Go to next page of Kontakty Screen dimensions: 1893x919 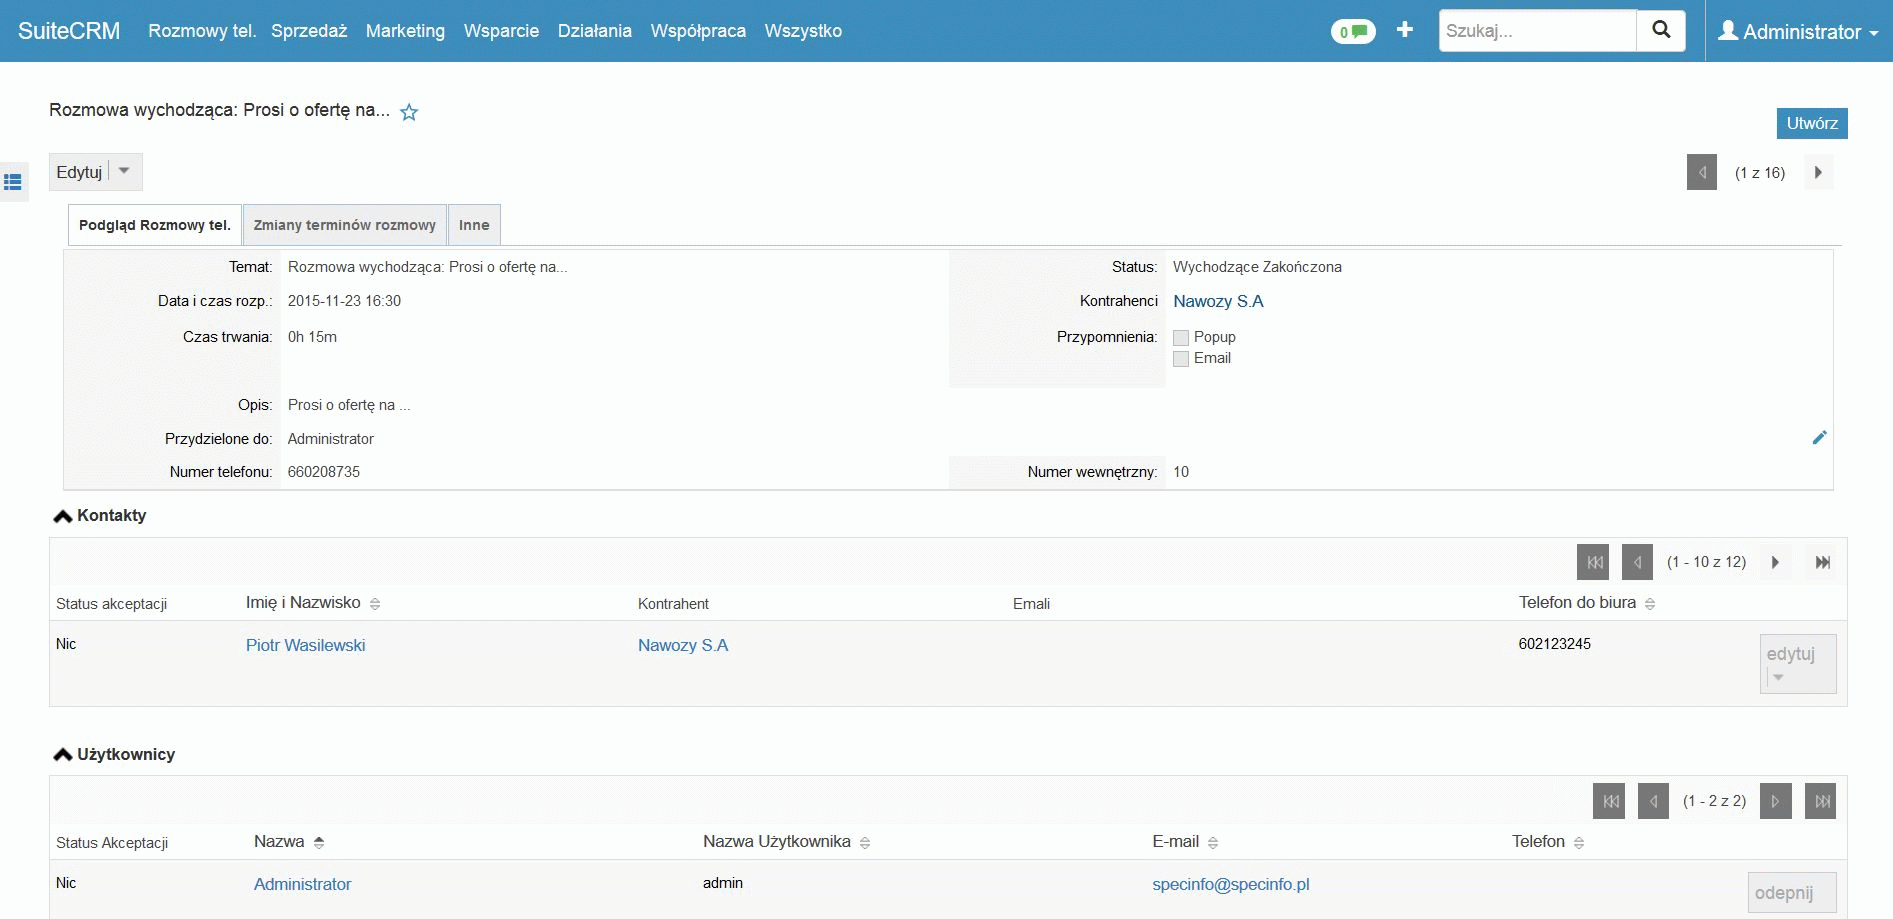click(x=1776, y=562)
